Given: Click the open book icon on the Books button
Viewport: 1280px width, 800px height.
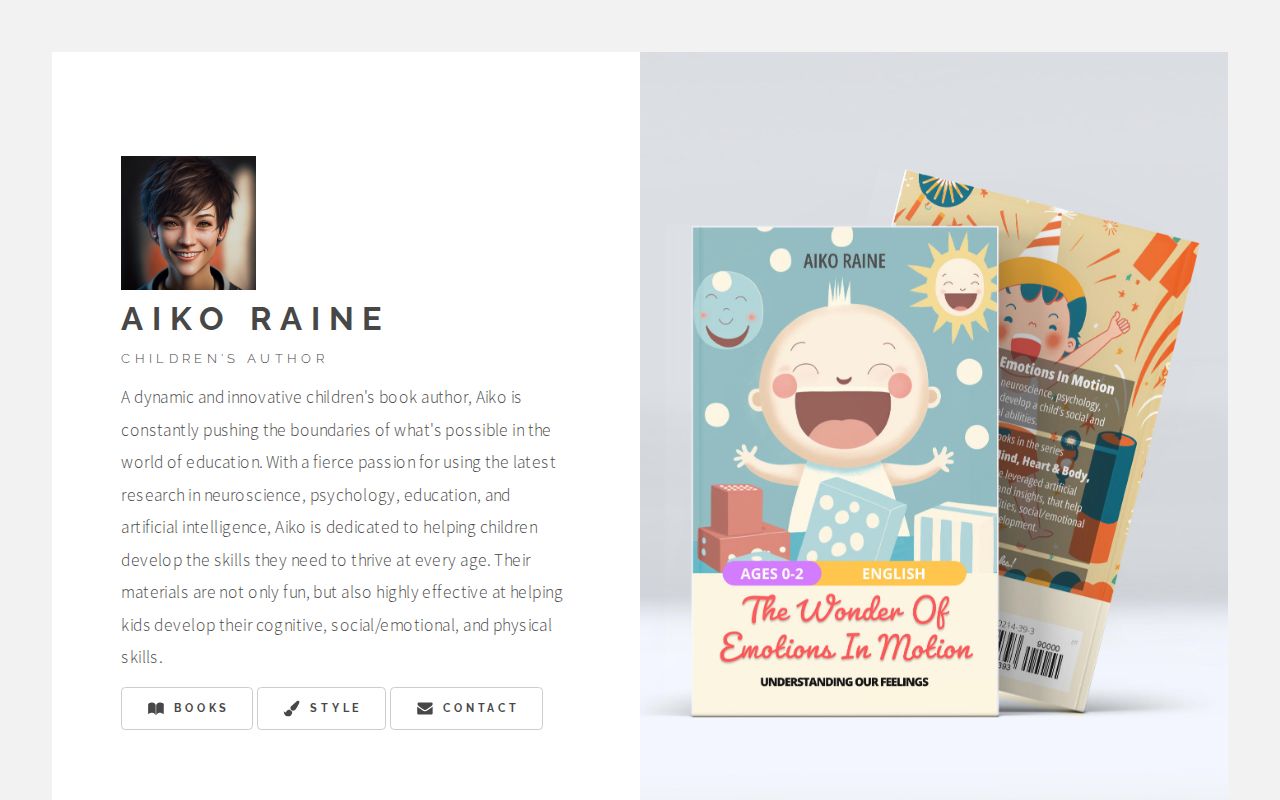Looking at the screenshot, I should (x=156, y=708).
